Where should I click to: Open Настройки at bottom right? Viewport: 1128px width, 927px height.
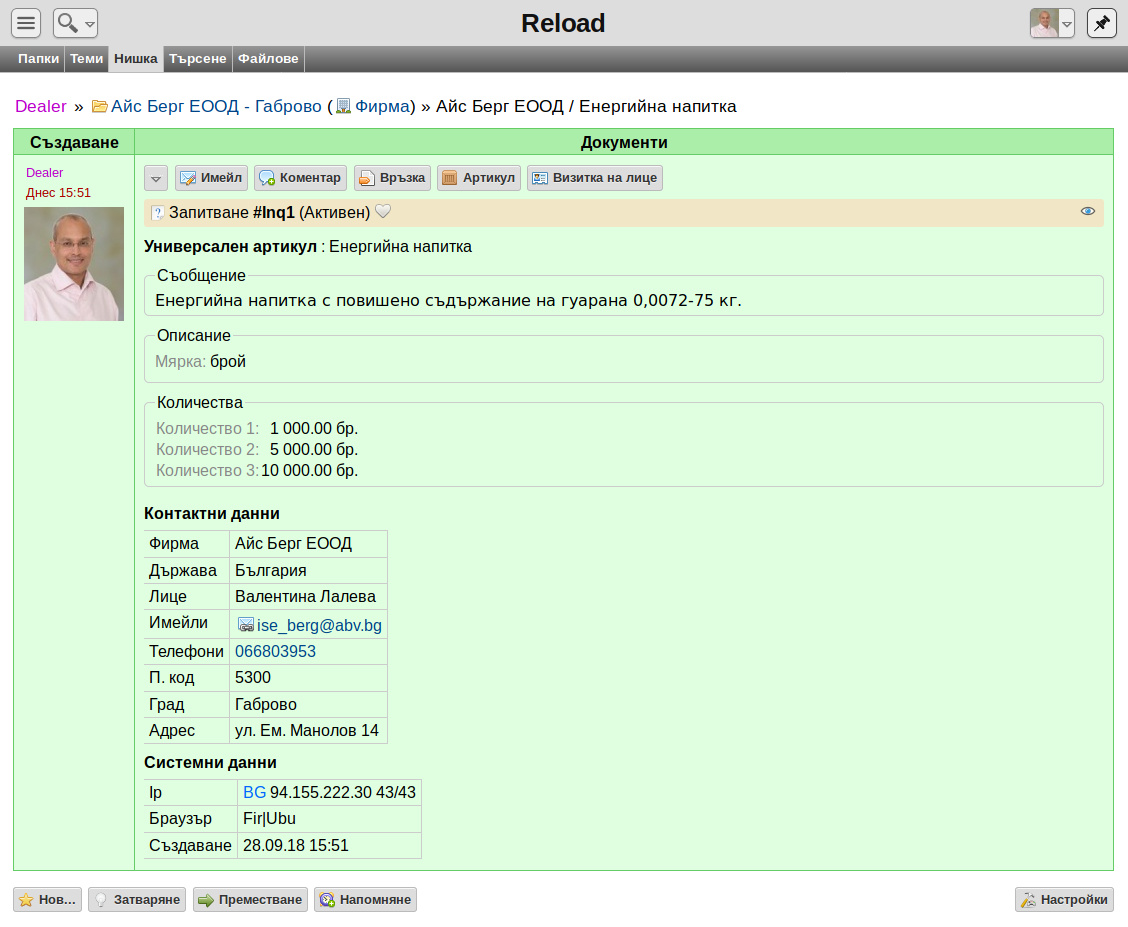[x=1065, y=900]
